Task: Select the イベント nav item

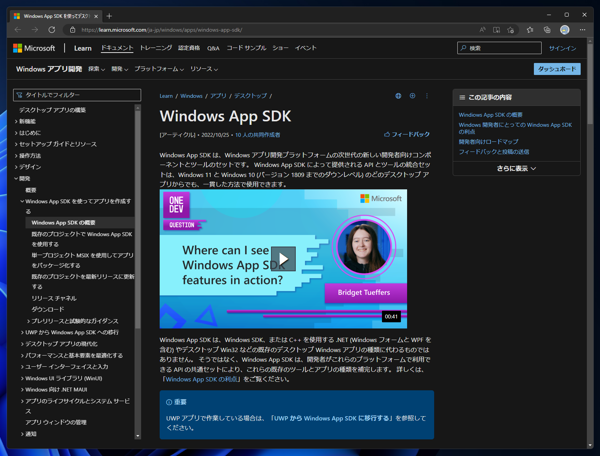Action: coord(305,48)
